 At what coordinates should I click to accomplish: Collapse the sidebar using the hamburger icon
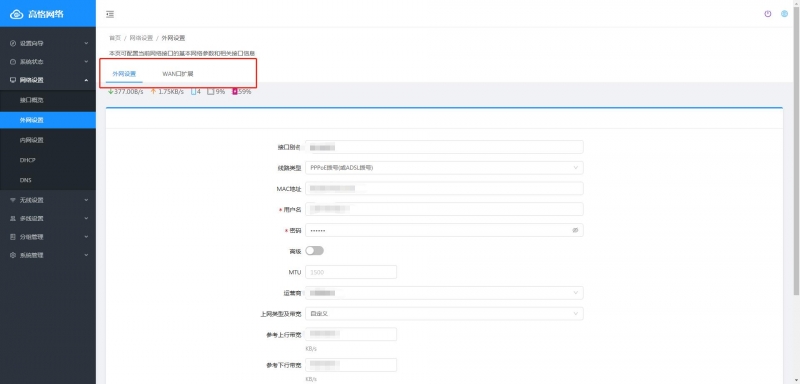click(110, 15)
